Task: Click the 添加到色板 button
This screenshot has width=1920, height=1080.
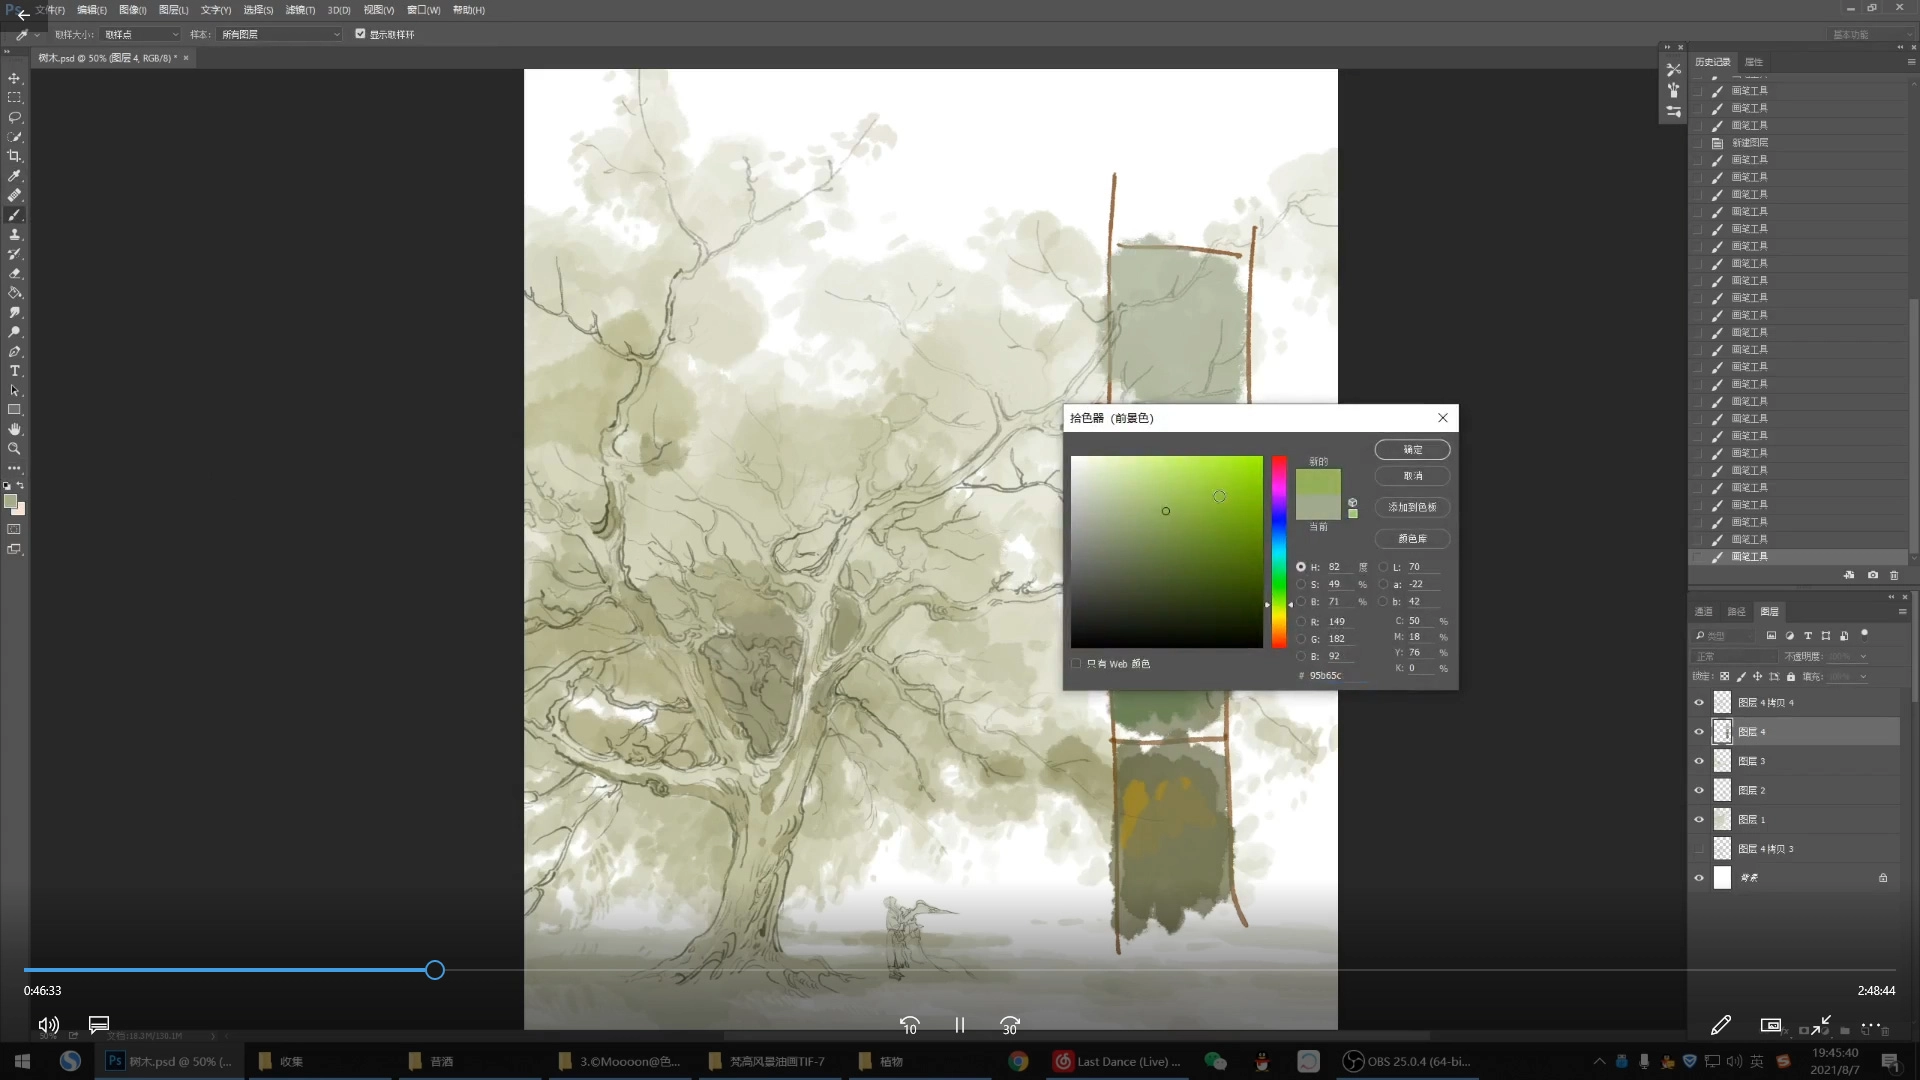Action: click(1412, 507)
